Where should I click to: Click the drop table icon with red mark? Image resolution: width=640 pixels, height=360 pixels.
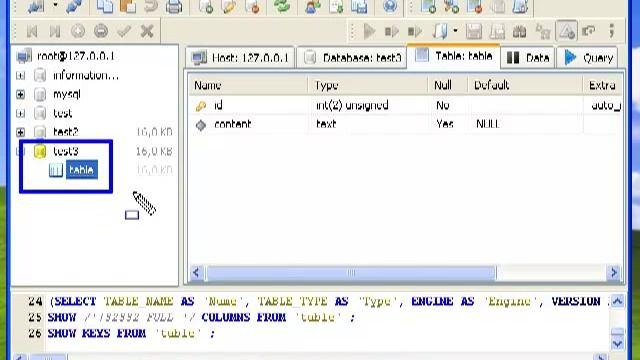click(475, 7)
